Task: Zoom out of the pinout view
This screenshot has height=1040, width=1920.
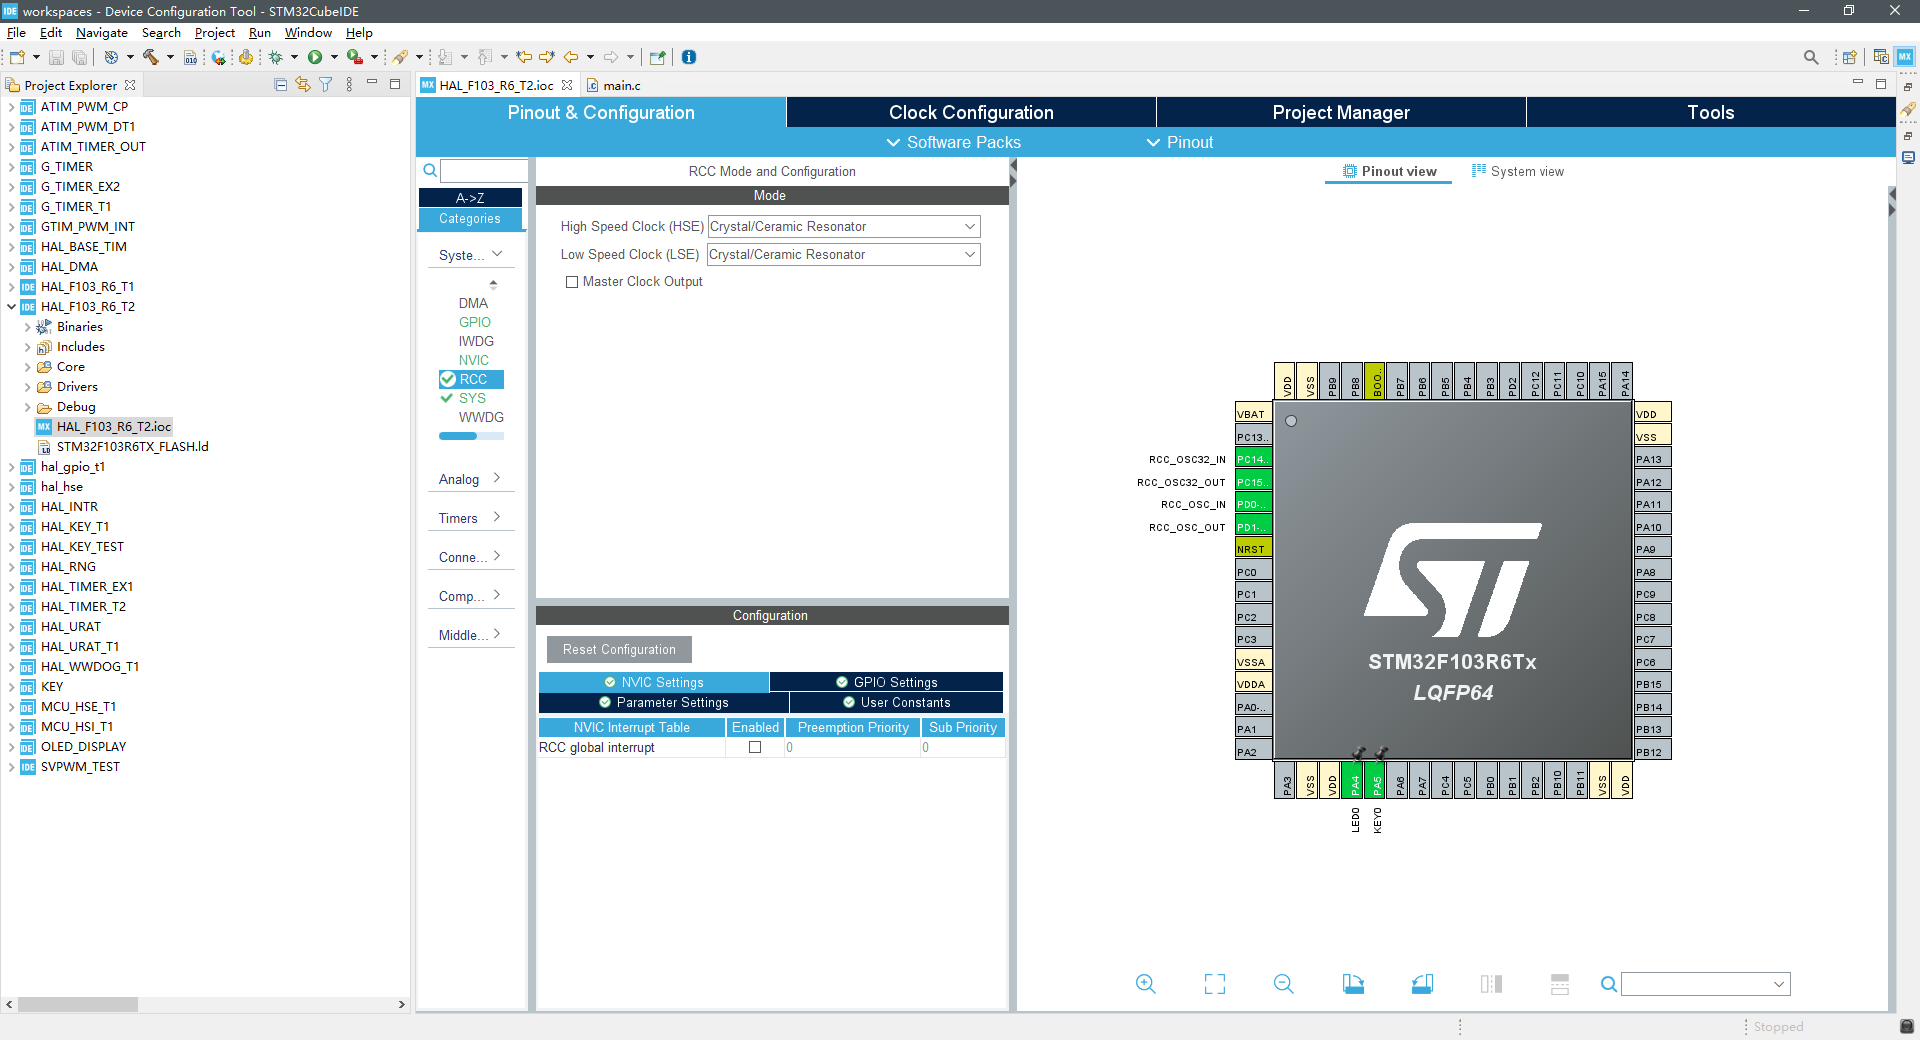Action: pyautogui.click(x=1283, y=983)
